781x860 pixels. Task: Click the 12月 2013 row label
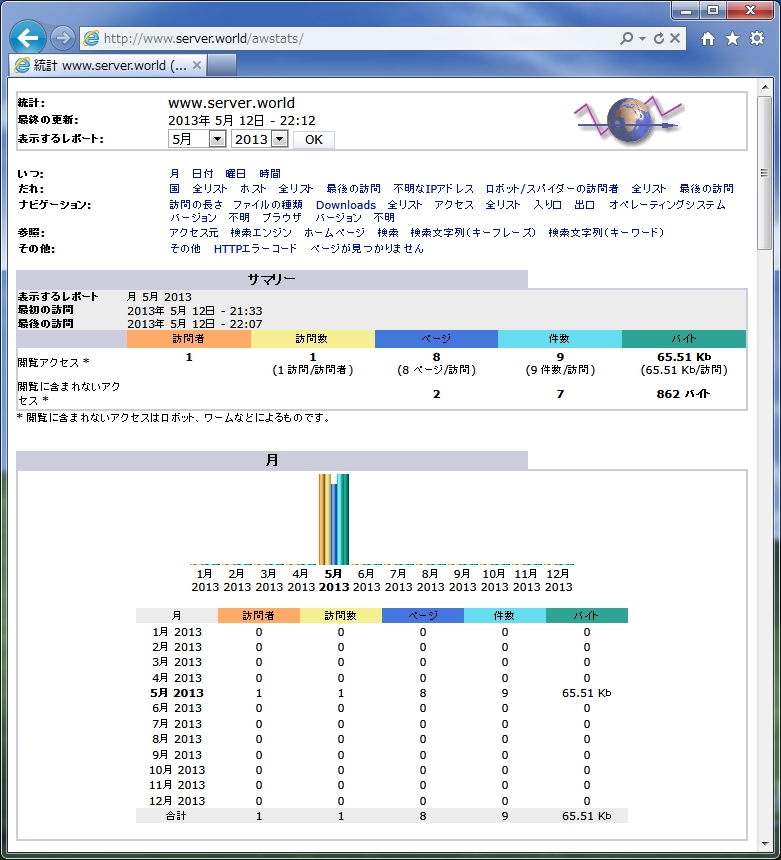pyautogui.click(x=177, y=801)
